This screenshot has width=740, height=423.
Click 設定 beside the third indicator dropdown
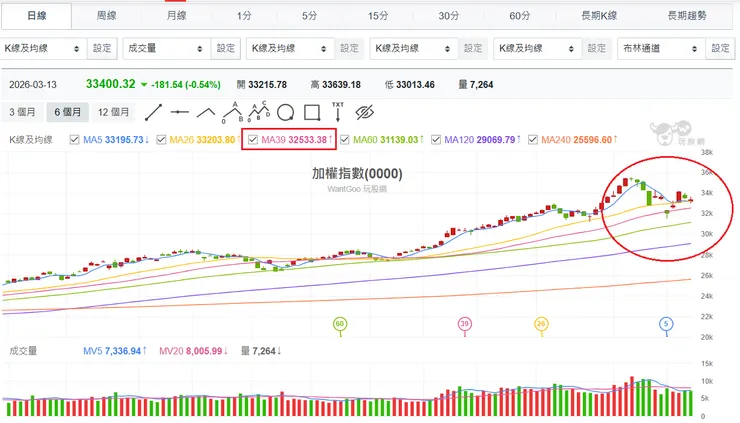coord(349,48)
